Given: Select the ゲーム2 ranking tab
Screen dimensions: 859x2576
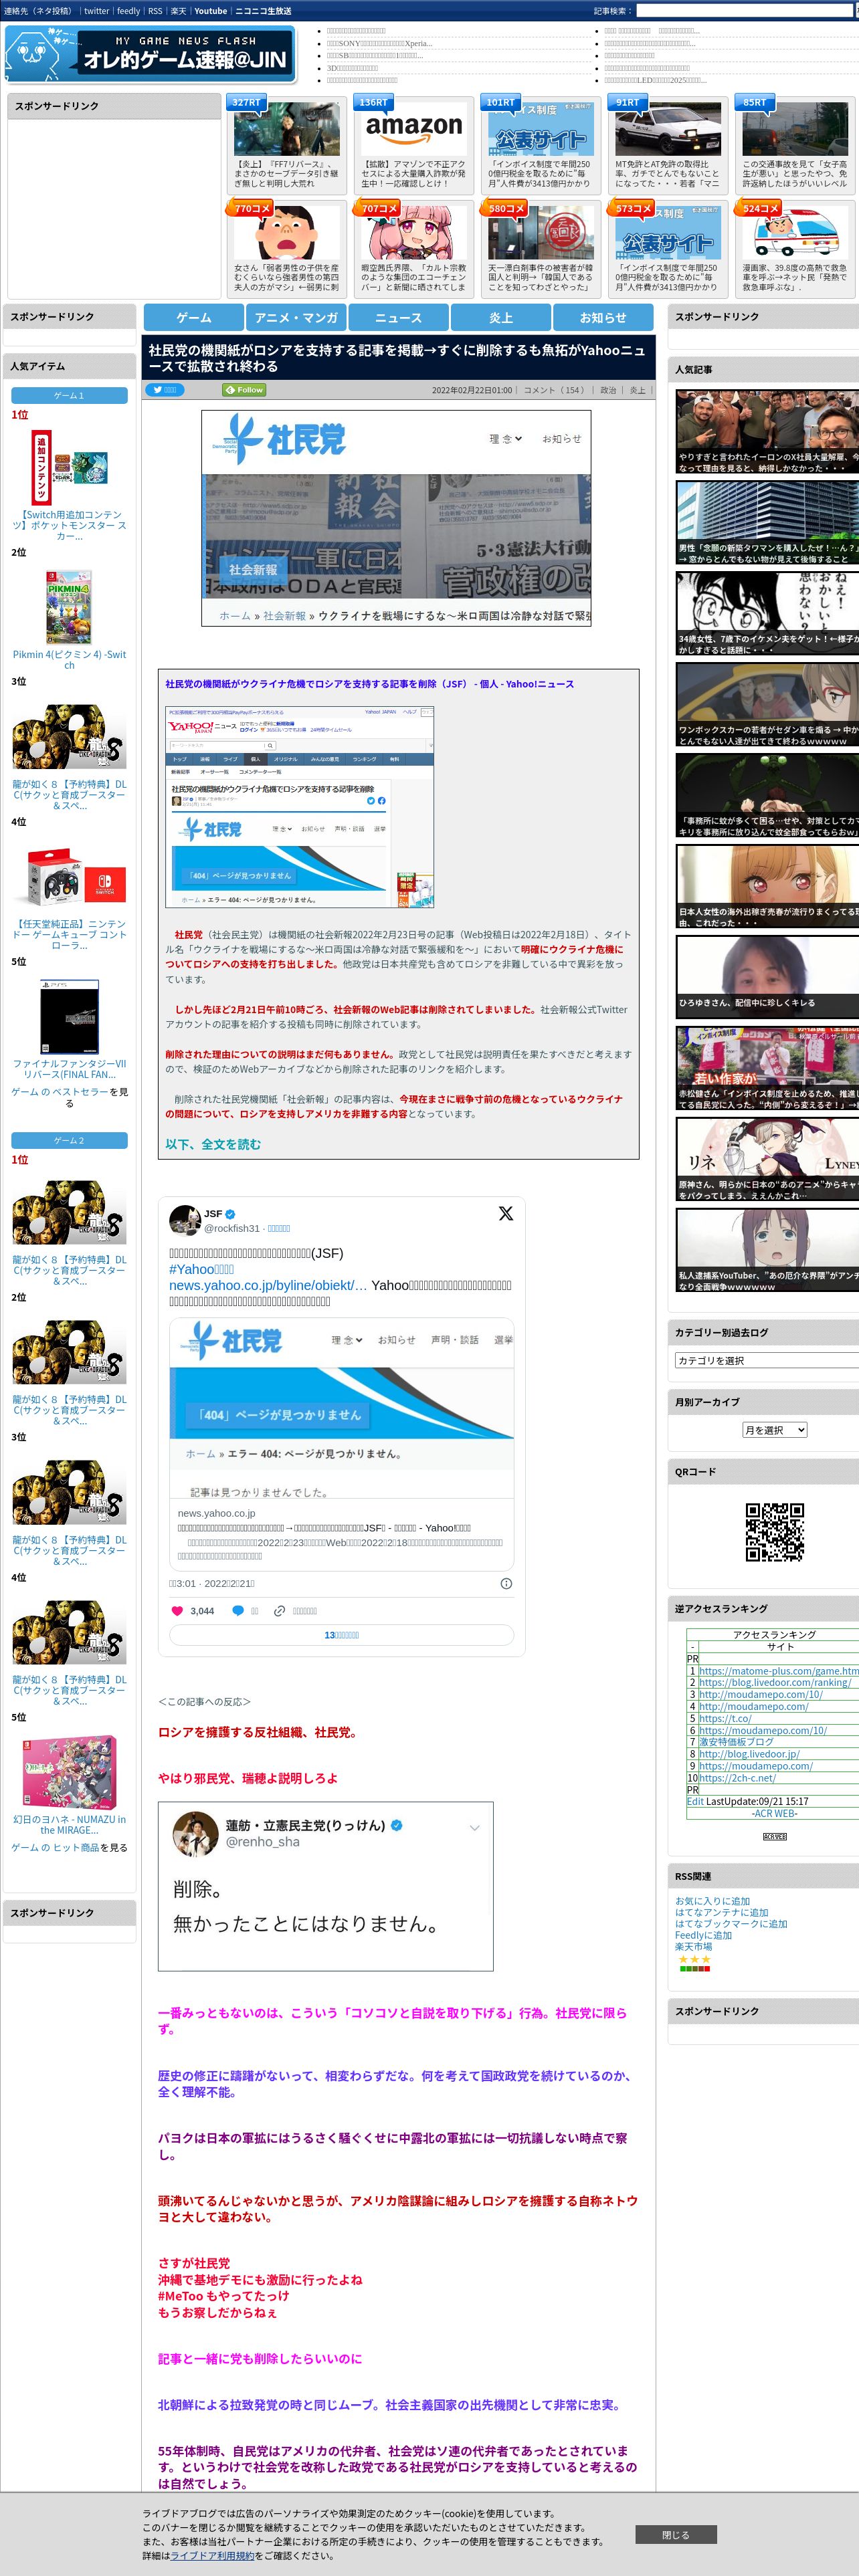Looking at the screenshot, I should (x=69, y=1140).
